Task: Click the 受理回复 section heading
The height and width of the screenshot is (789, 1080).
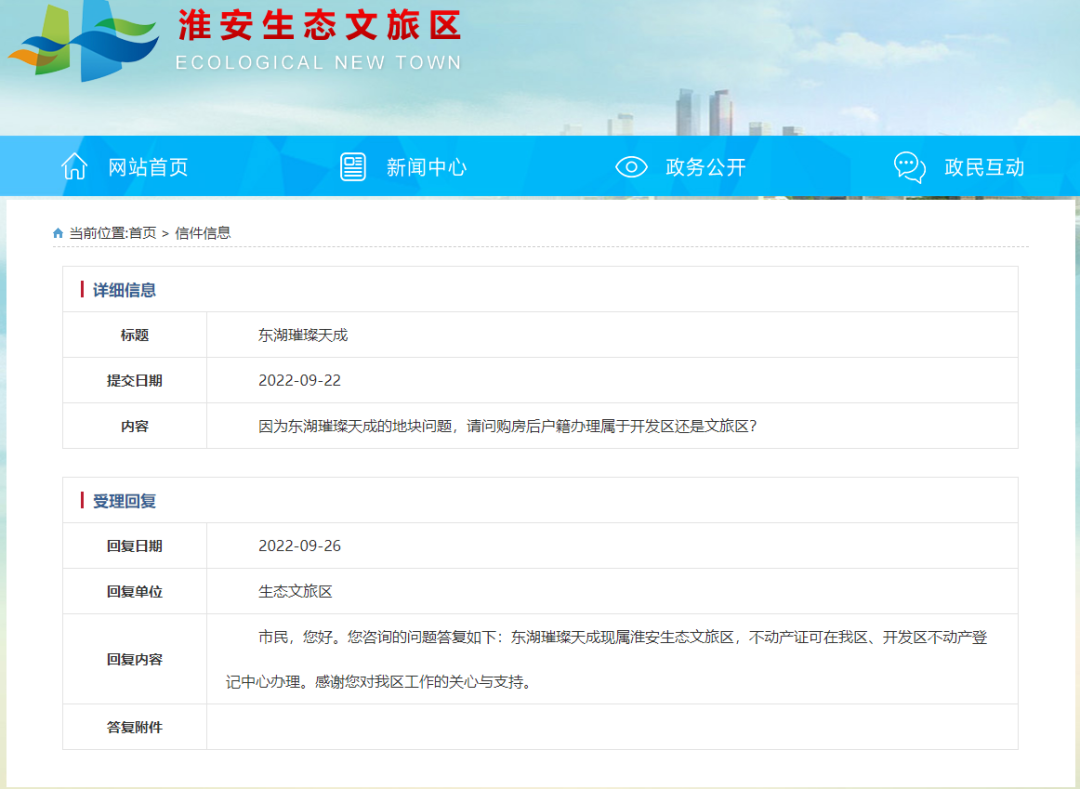Action: 124,501
